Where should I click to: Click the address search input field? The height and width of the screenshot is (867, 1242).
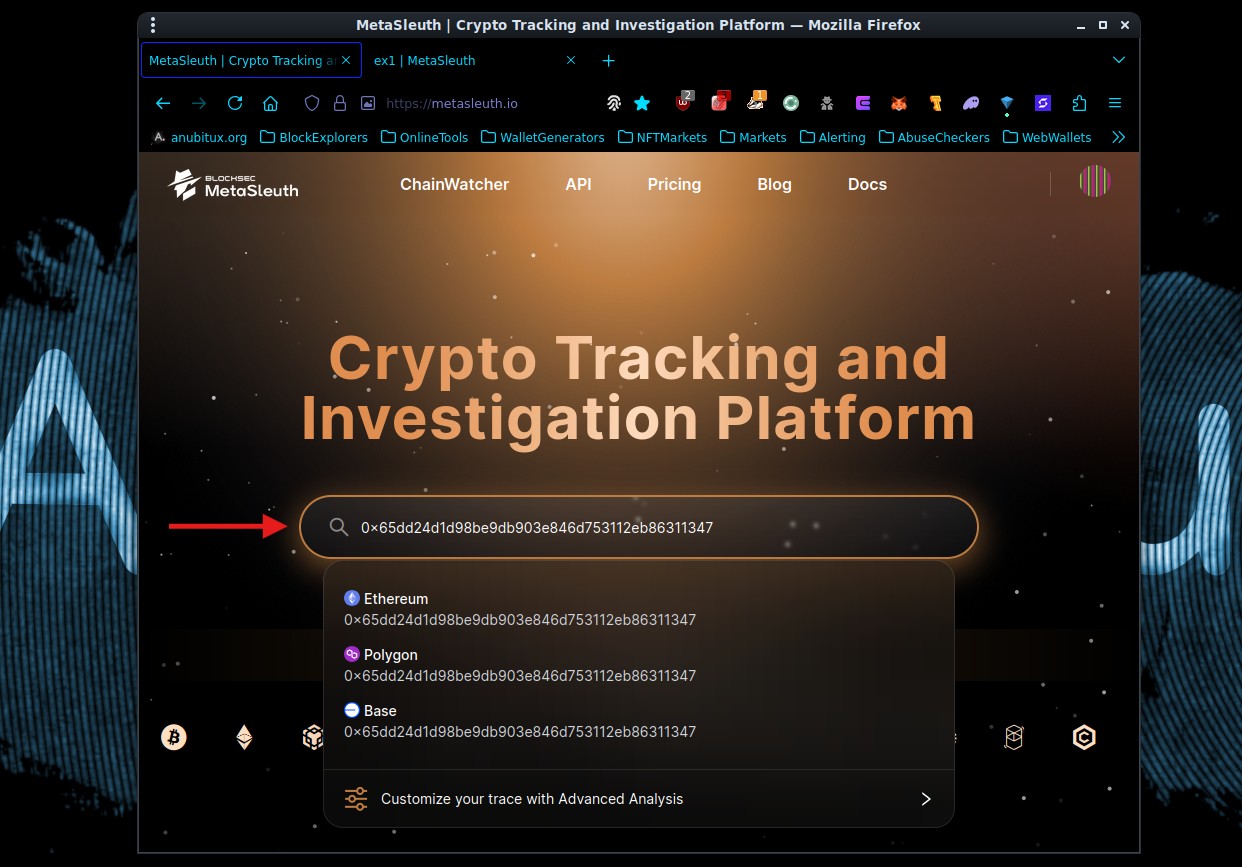pos(638,527)
